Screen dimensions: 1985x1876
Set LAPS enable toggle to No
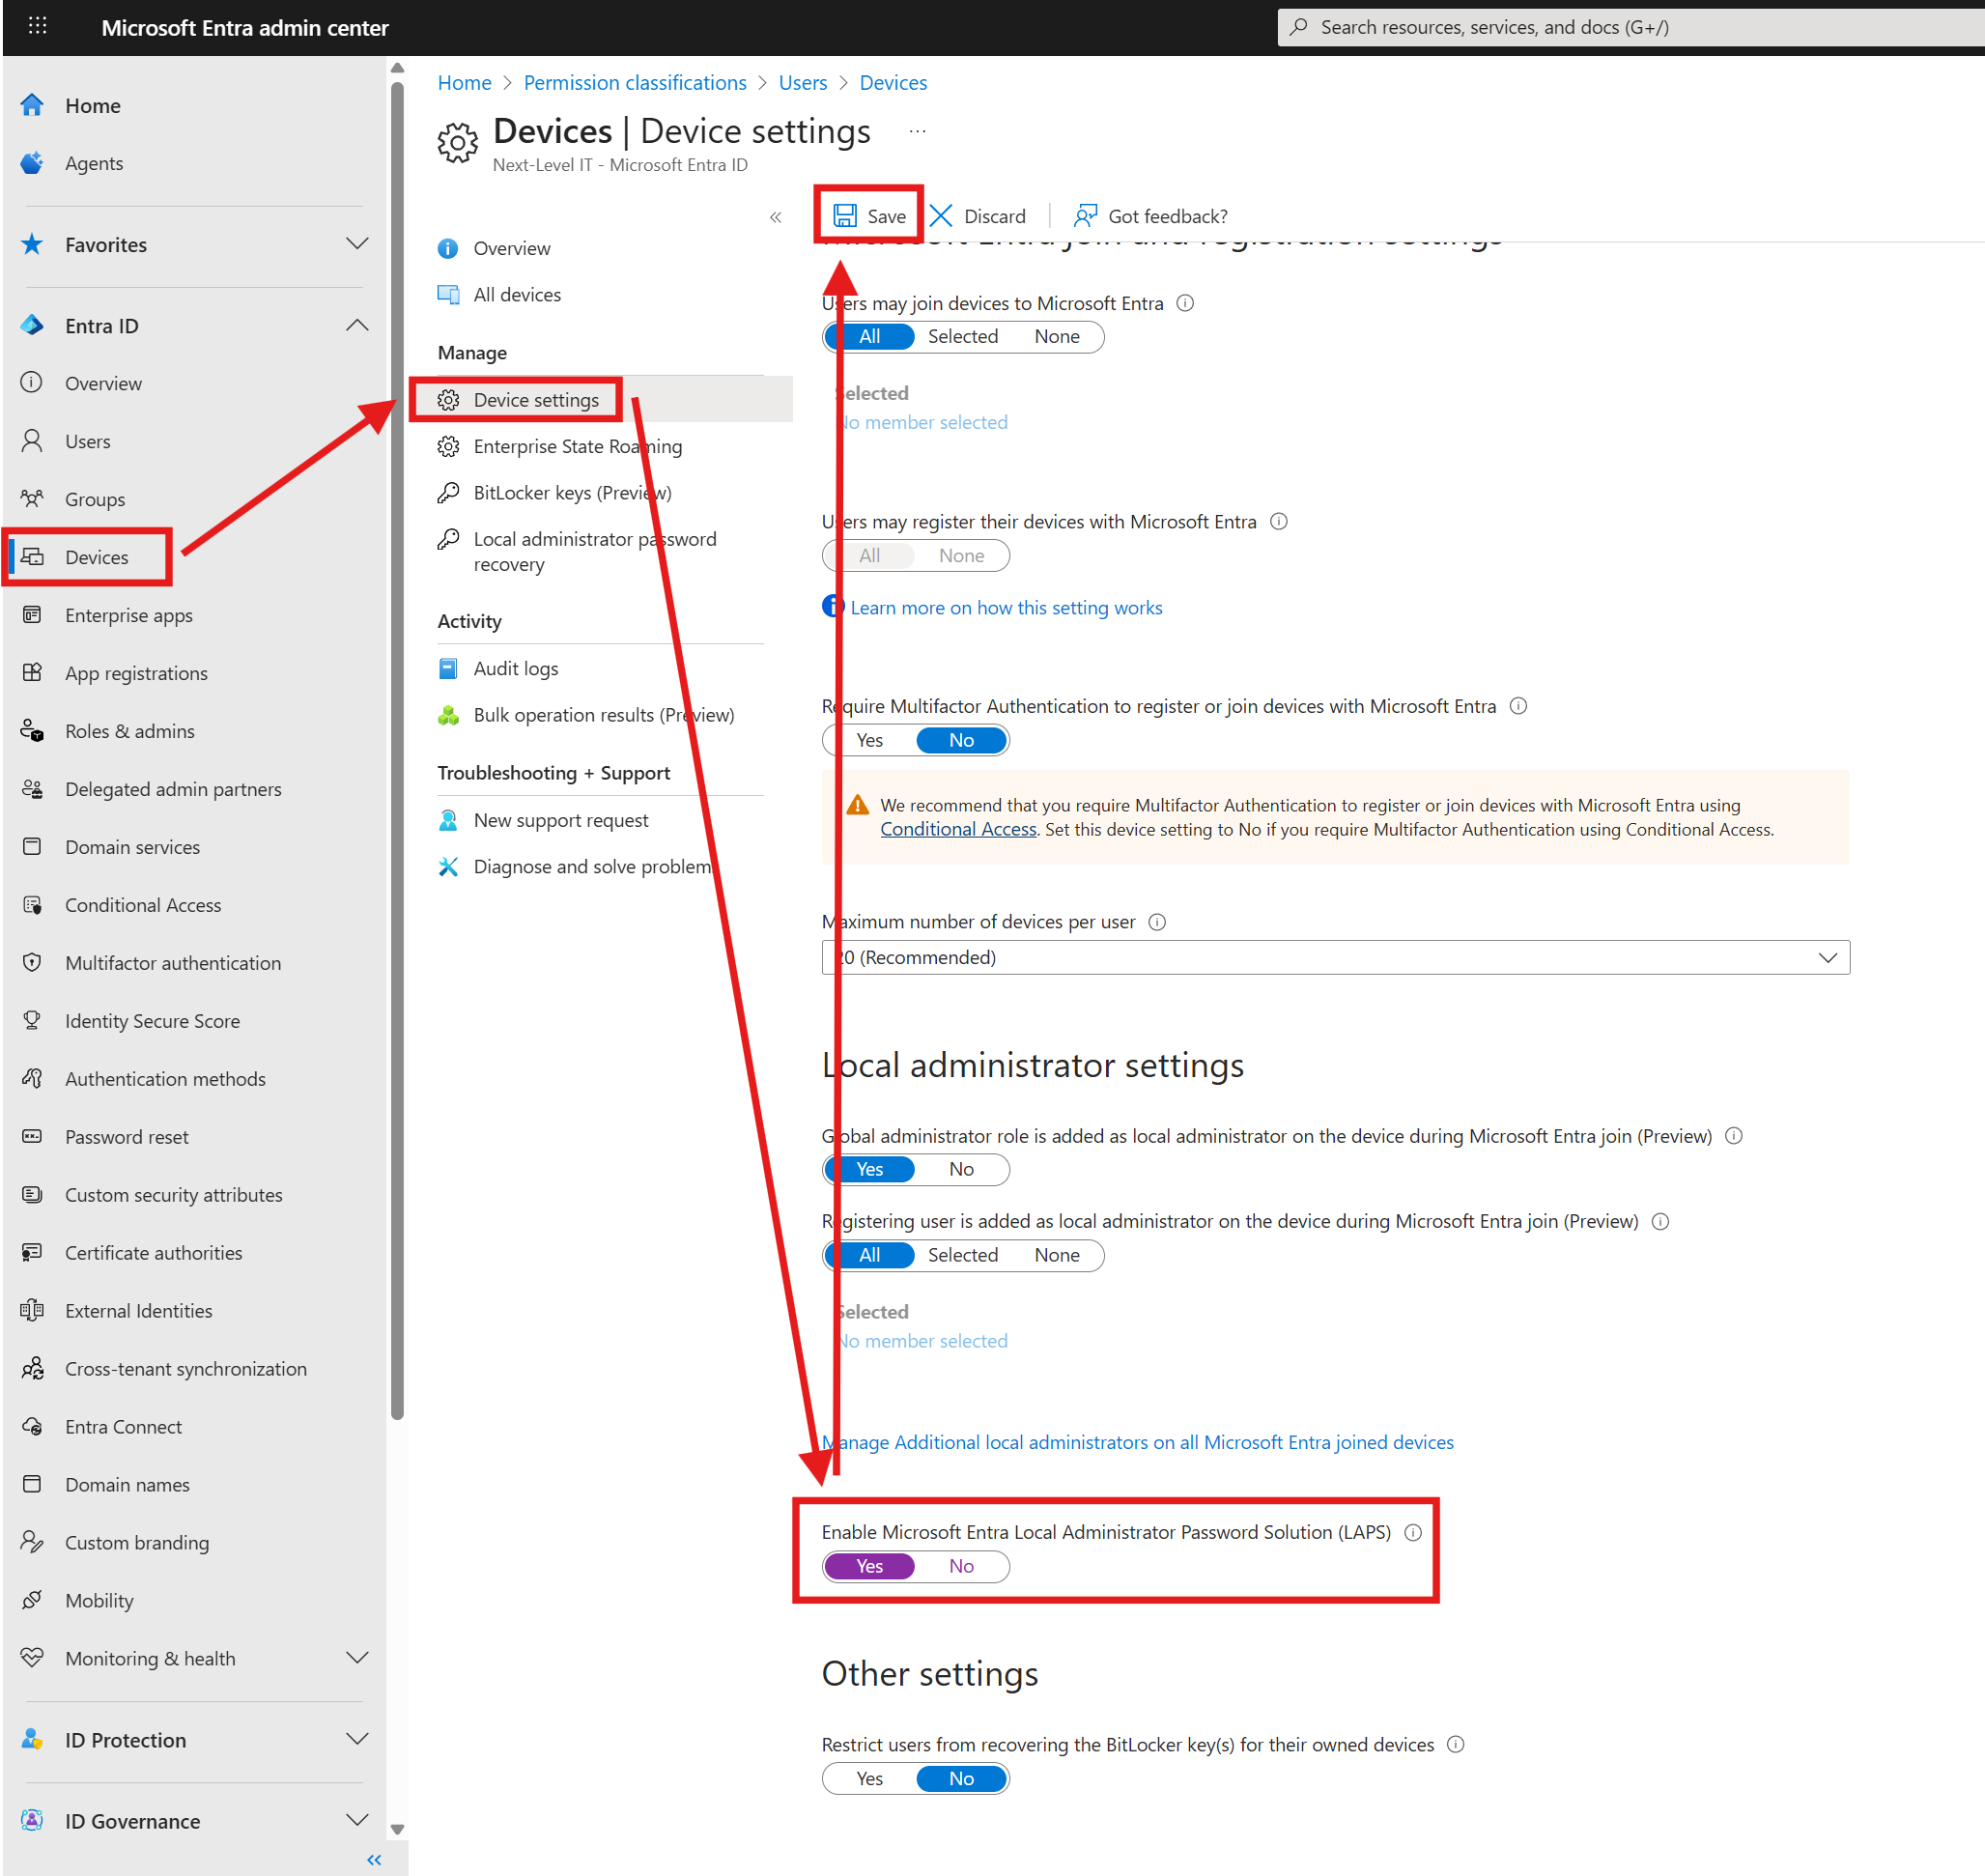click(x=961, y=1567)
